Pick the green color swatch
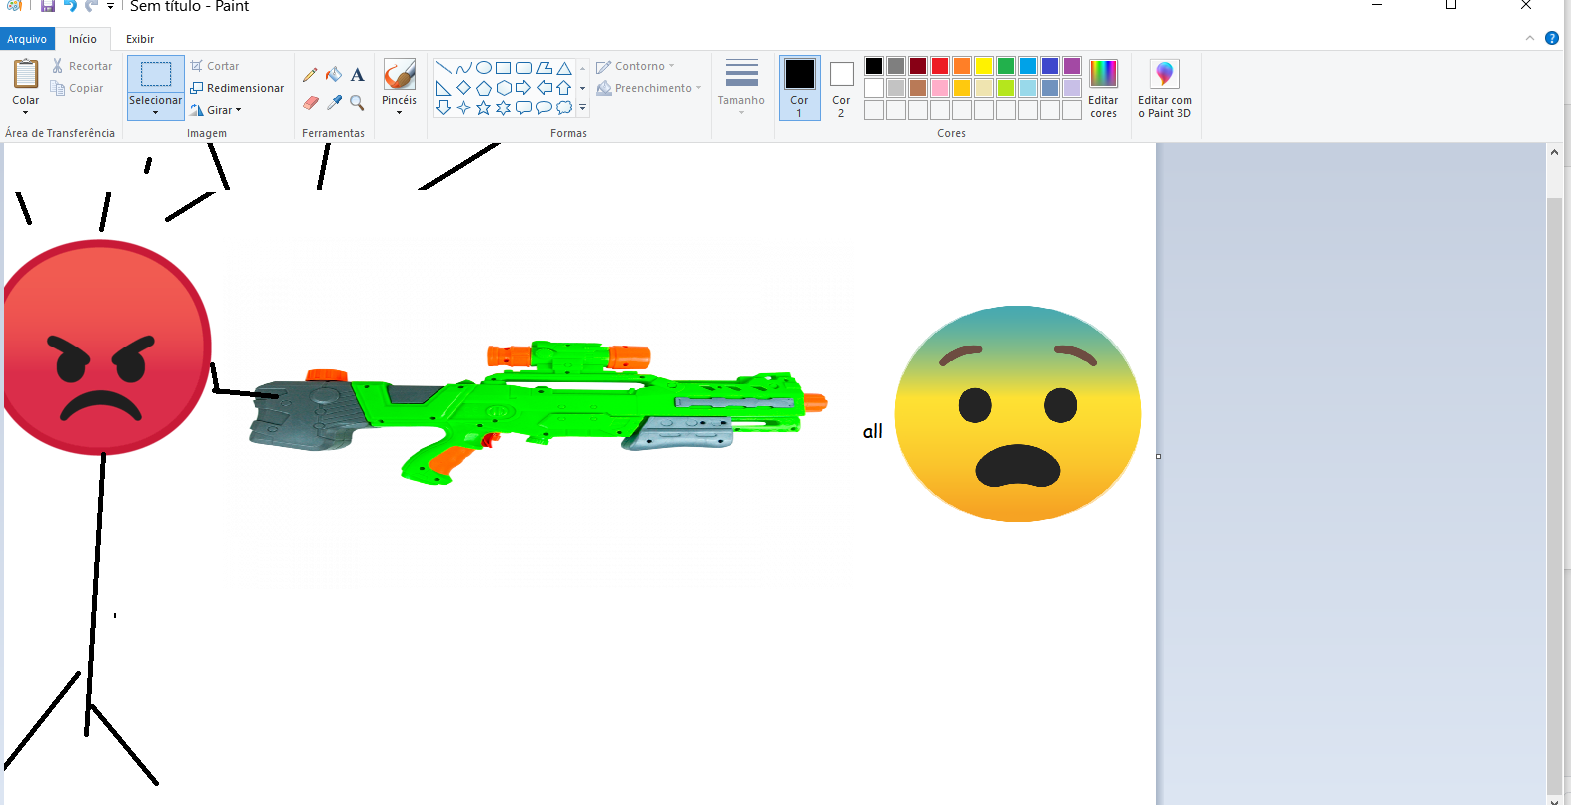The image size is (1571, 805). (x=1006, y=66)
